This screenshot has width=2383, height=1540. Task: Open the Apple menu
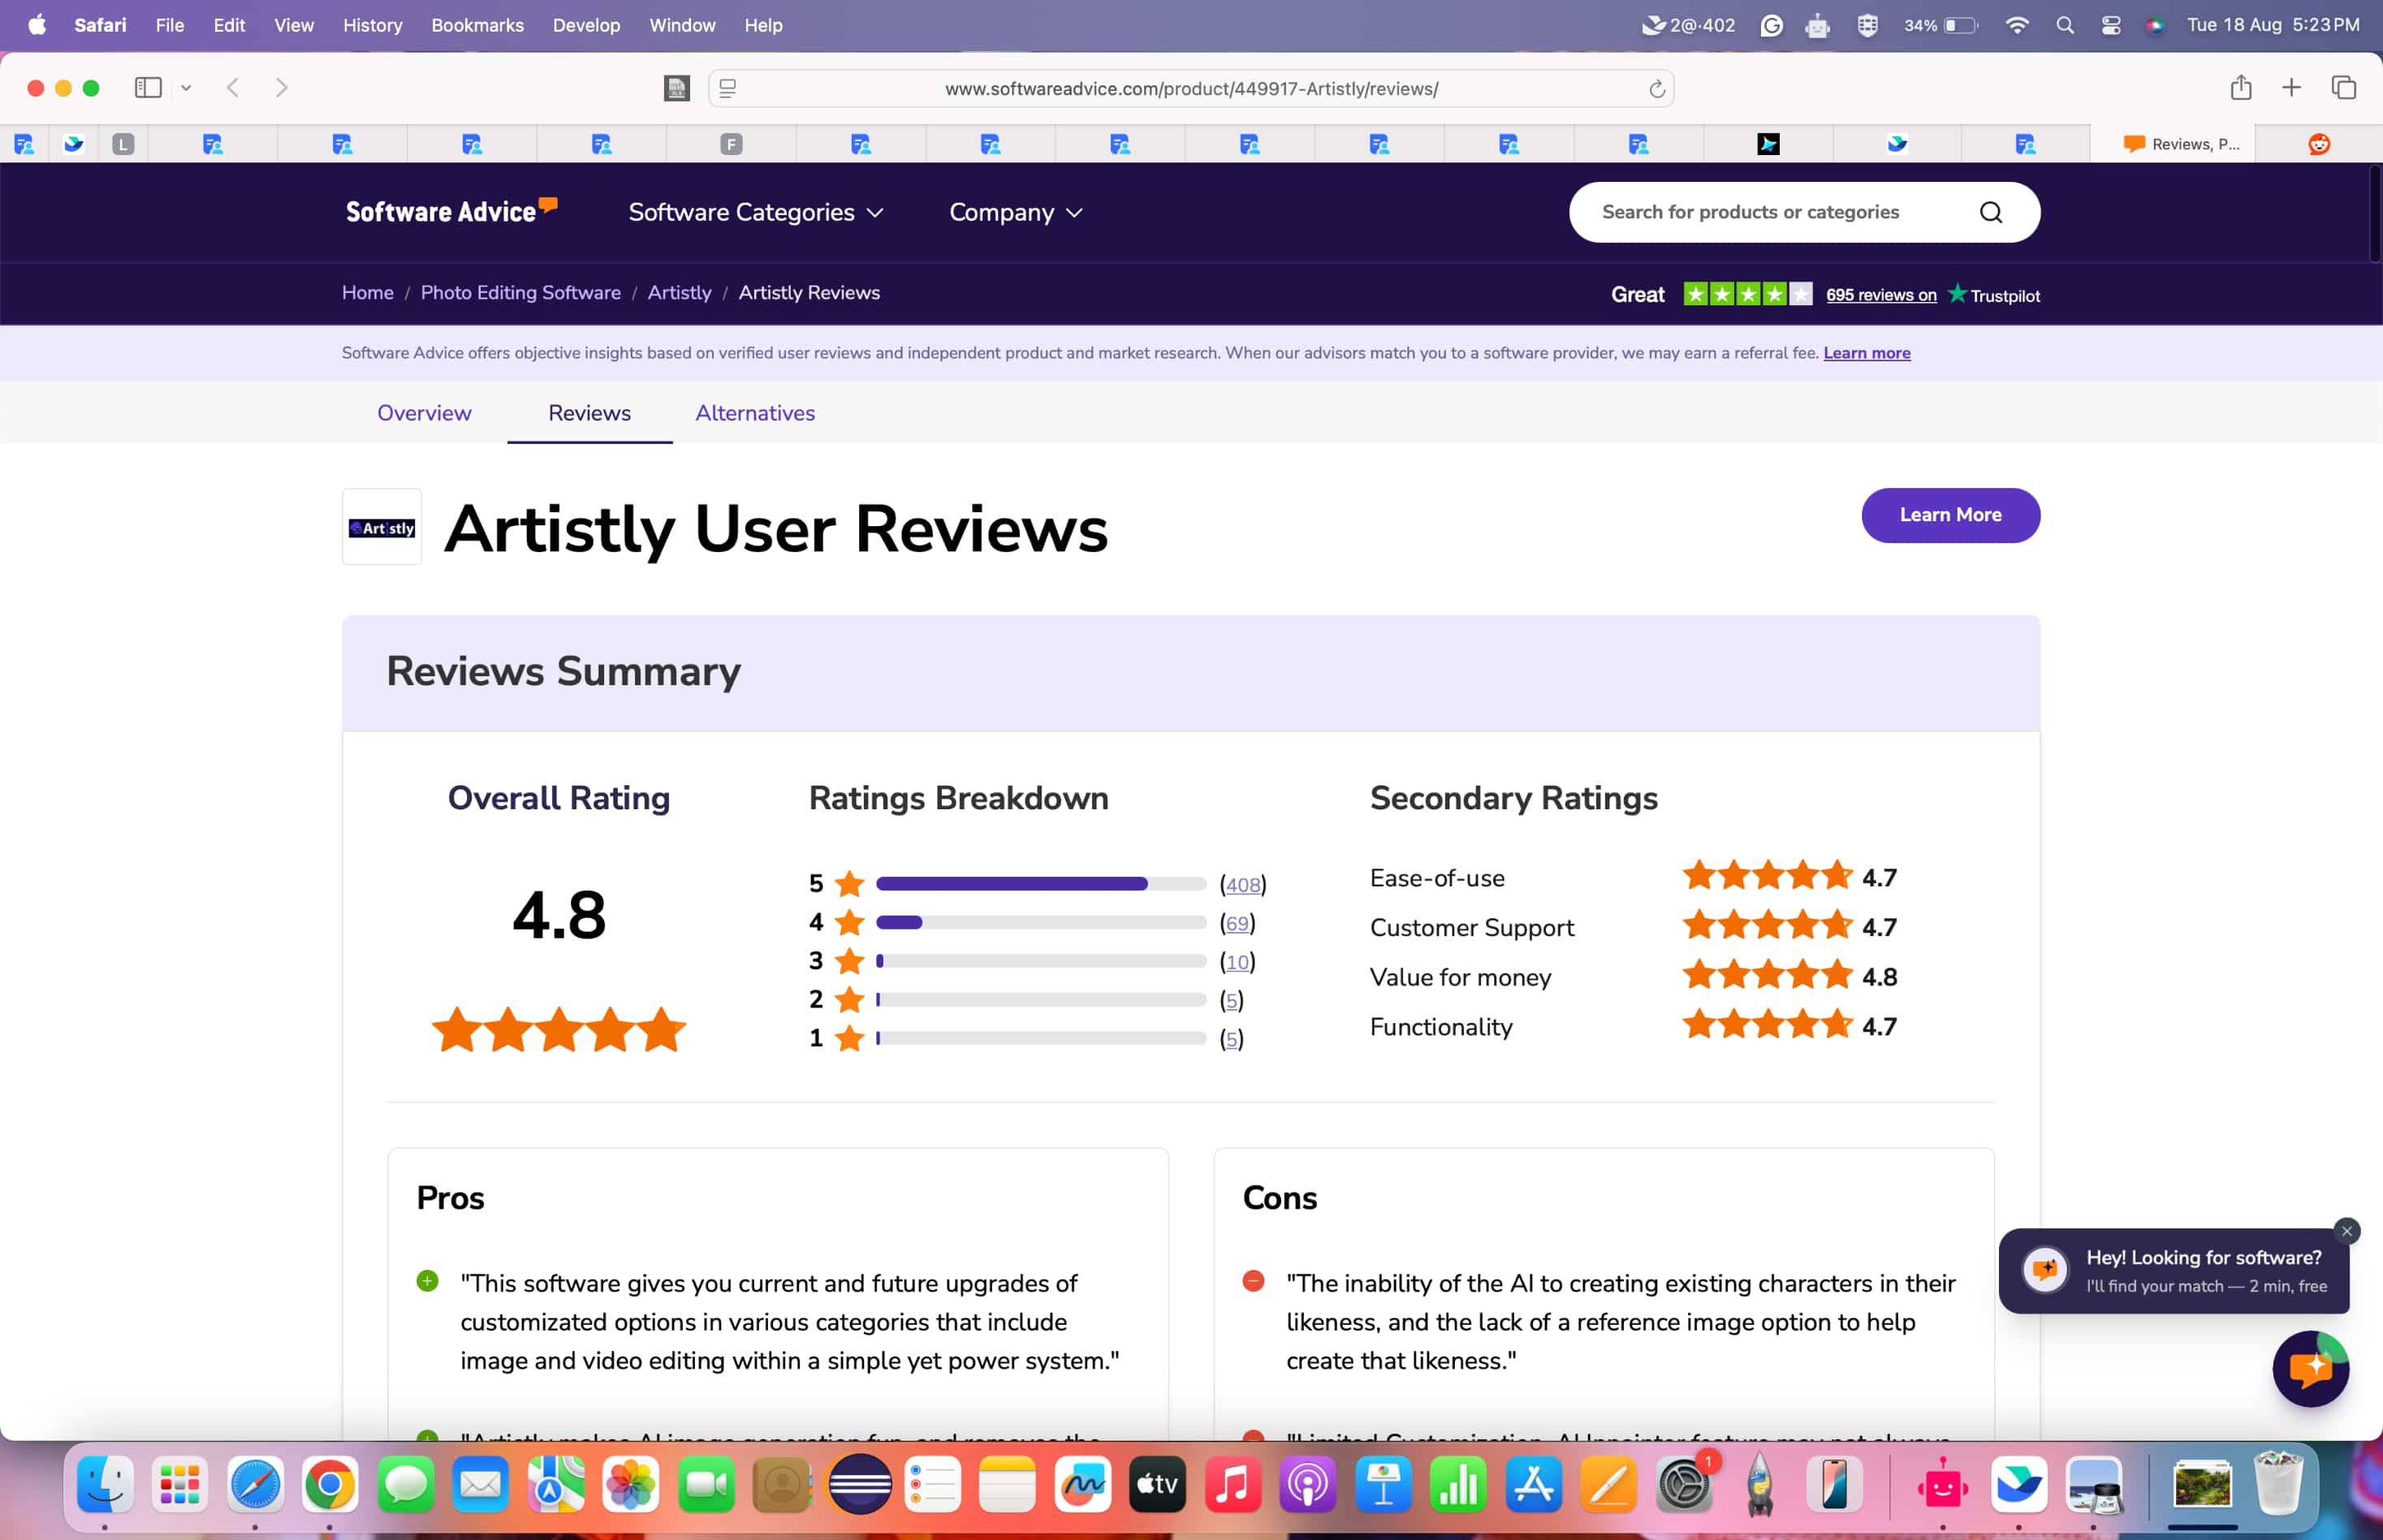[x=37, y=25]
